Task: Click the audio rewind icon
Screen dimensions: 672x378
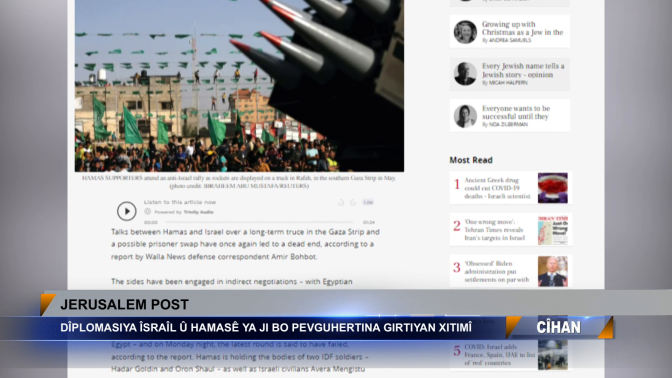Action: click(x=341, y=203)
